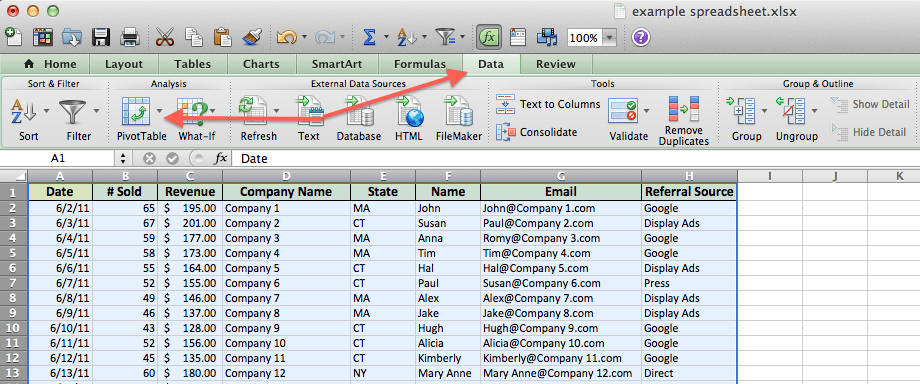Copy selection with the copy icon
This screenshot has width=920, height=384.
pos(194,38)
